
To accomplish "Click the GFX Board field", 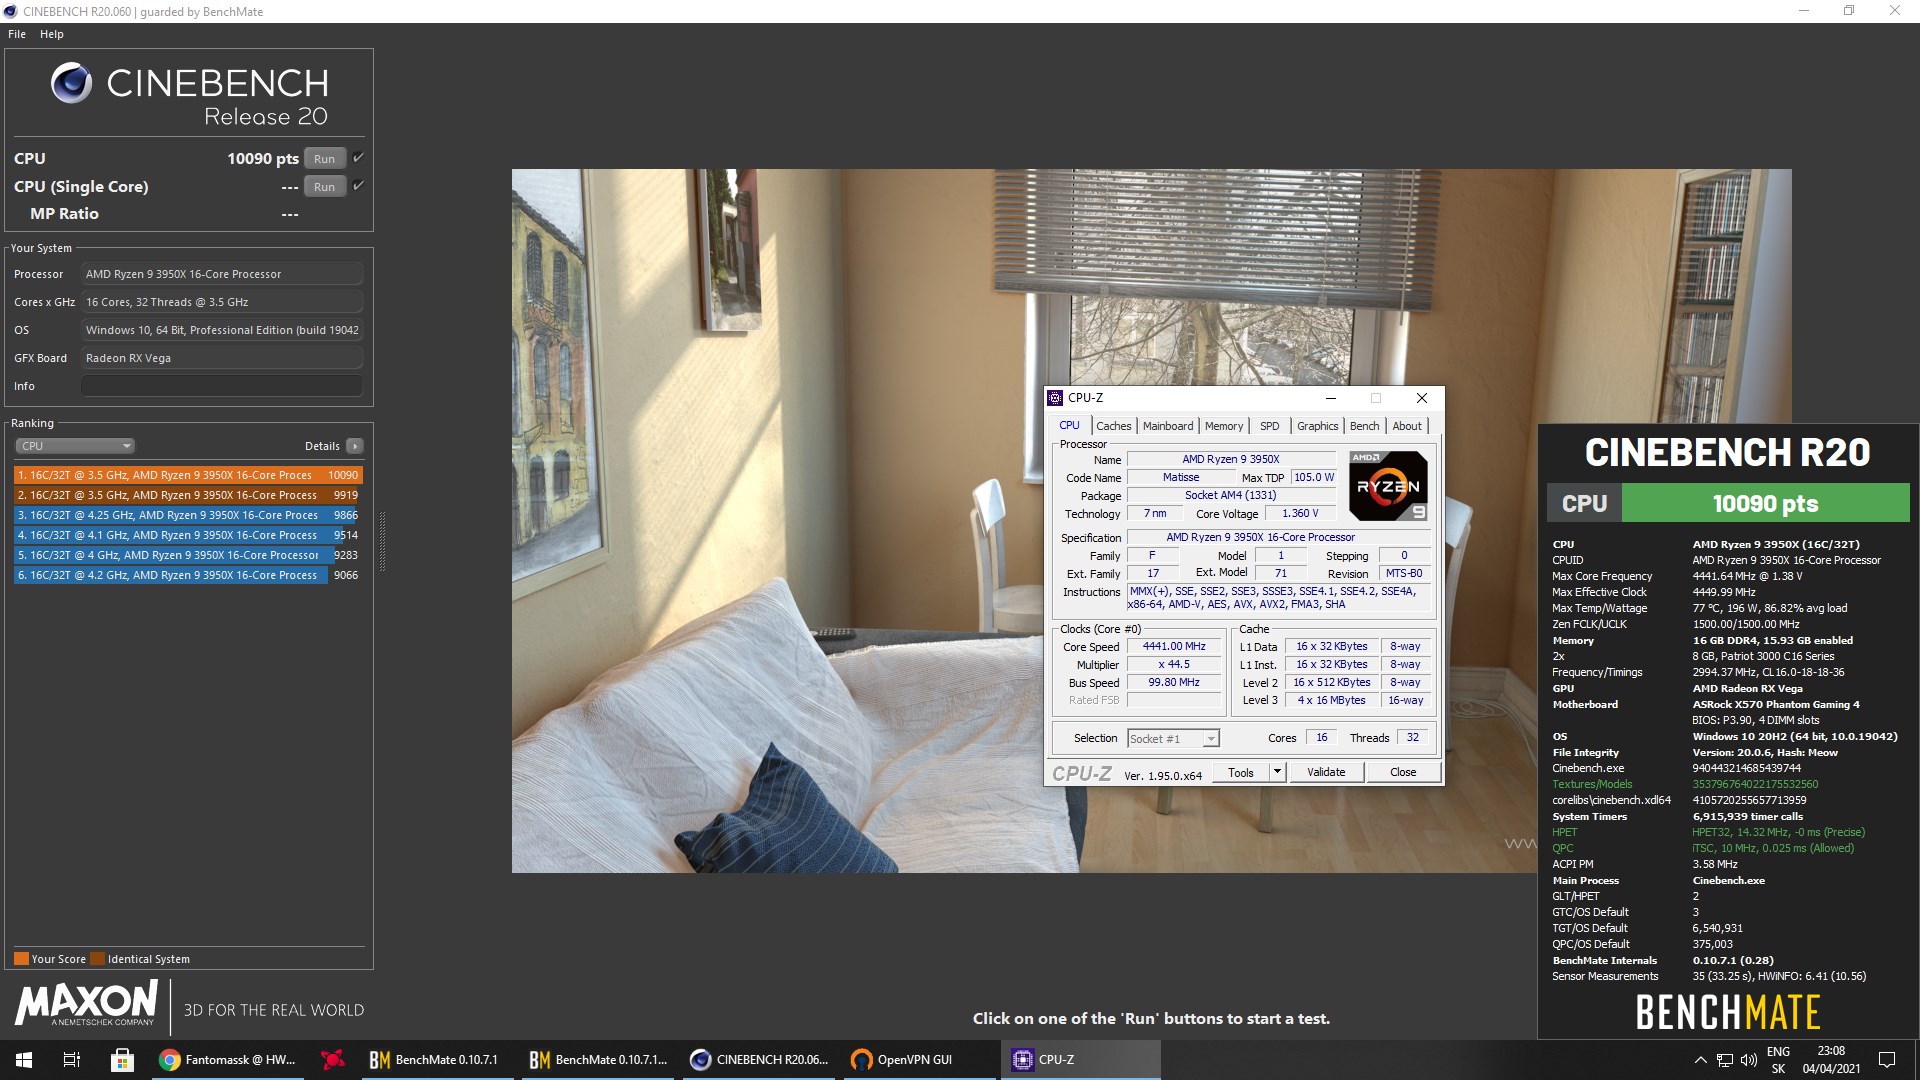I will [x=222, y=358].
